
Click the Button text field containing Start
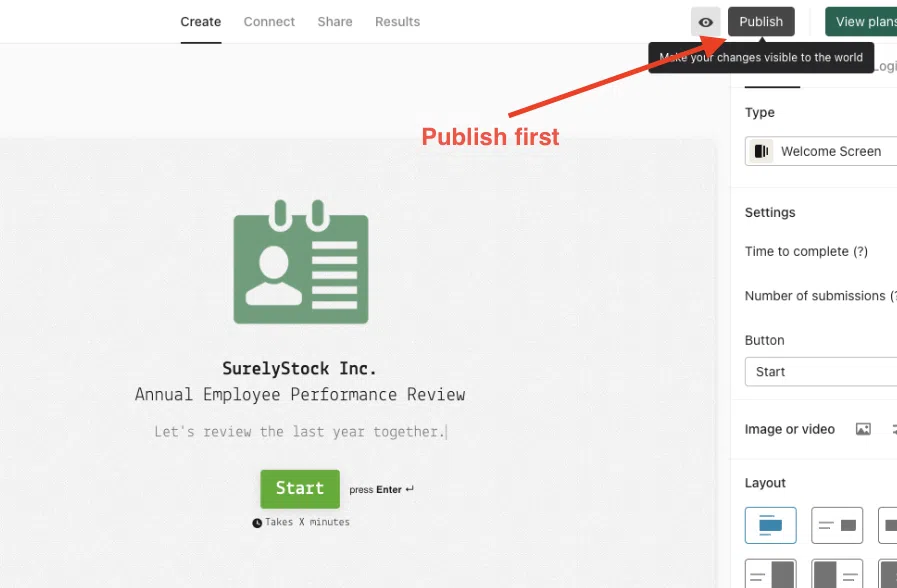coord(820,372)
